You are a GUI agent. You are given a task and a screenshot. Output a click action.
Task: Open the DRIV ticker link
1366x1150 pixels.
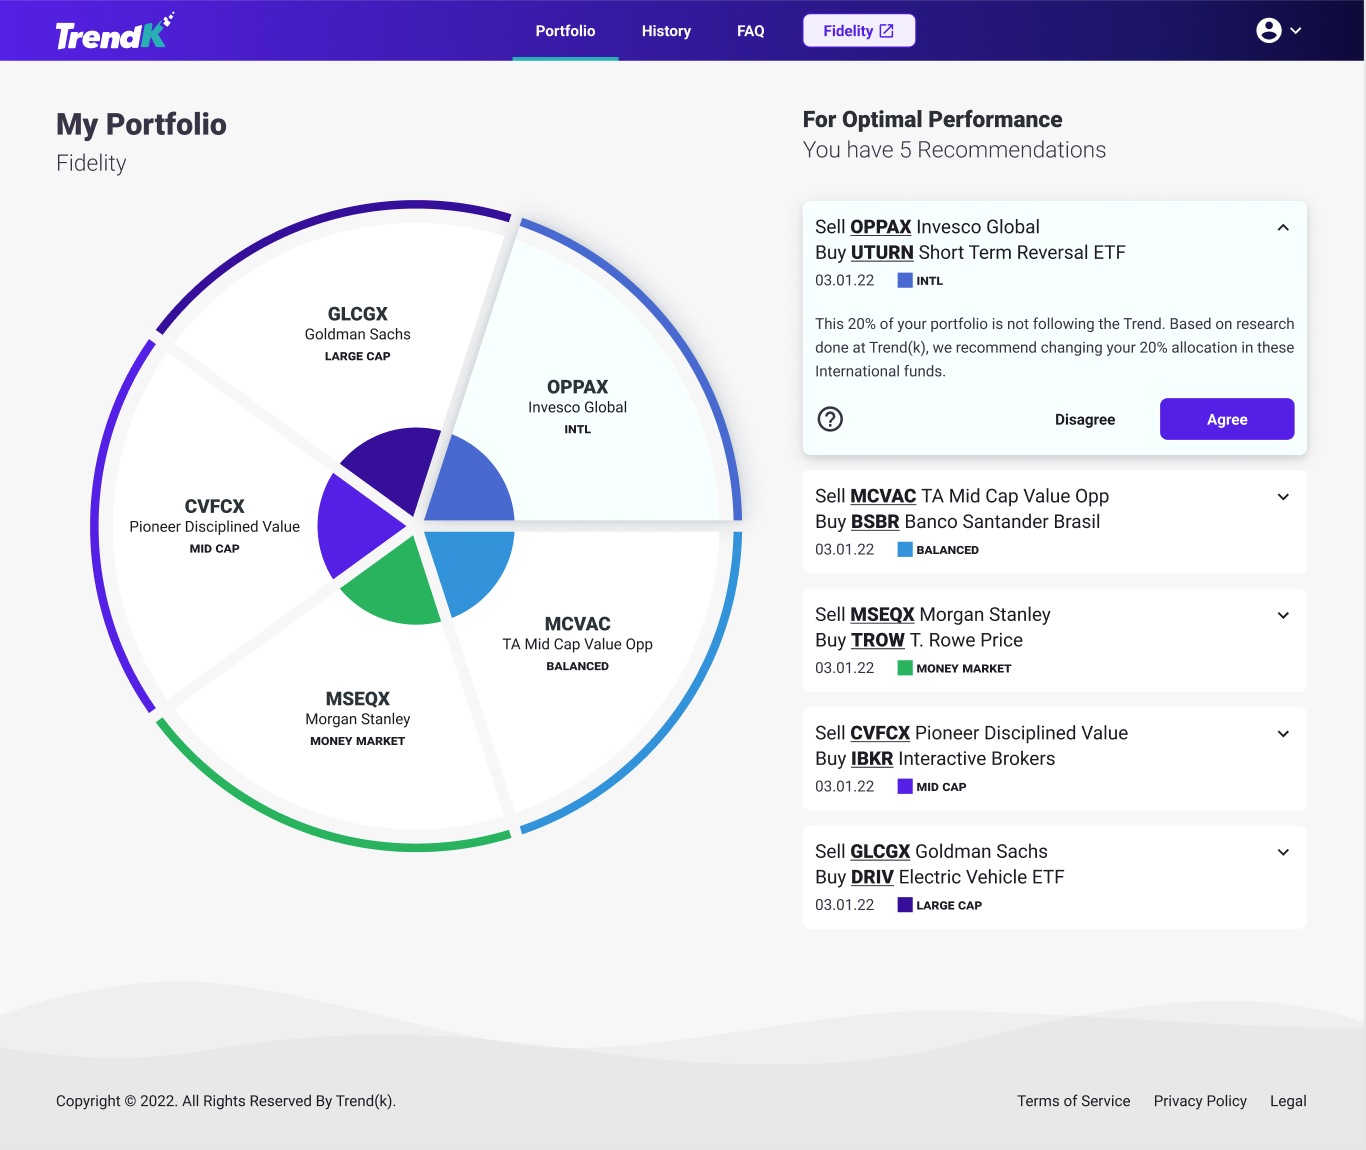click(872, 877)
